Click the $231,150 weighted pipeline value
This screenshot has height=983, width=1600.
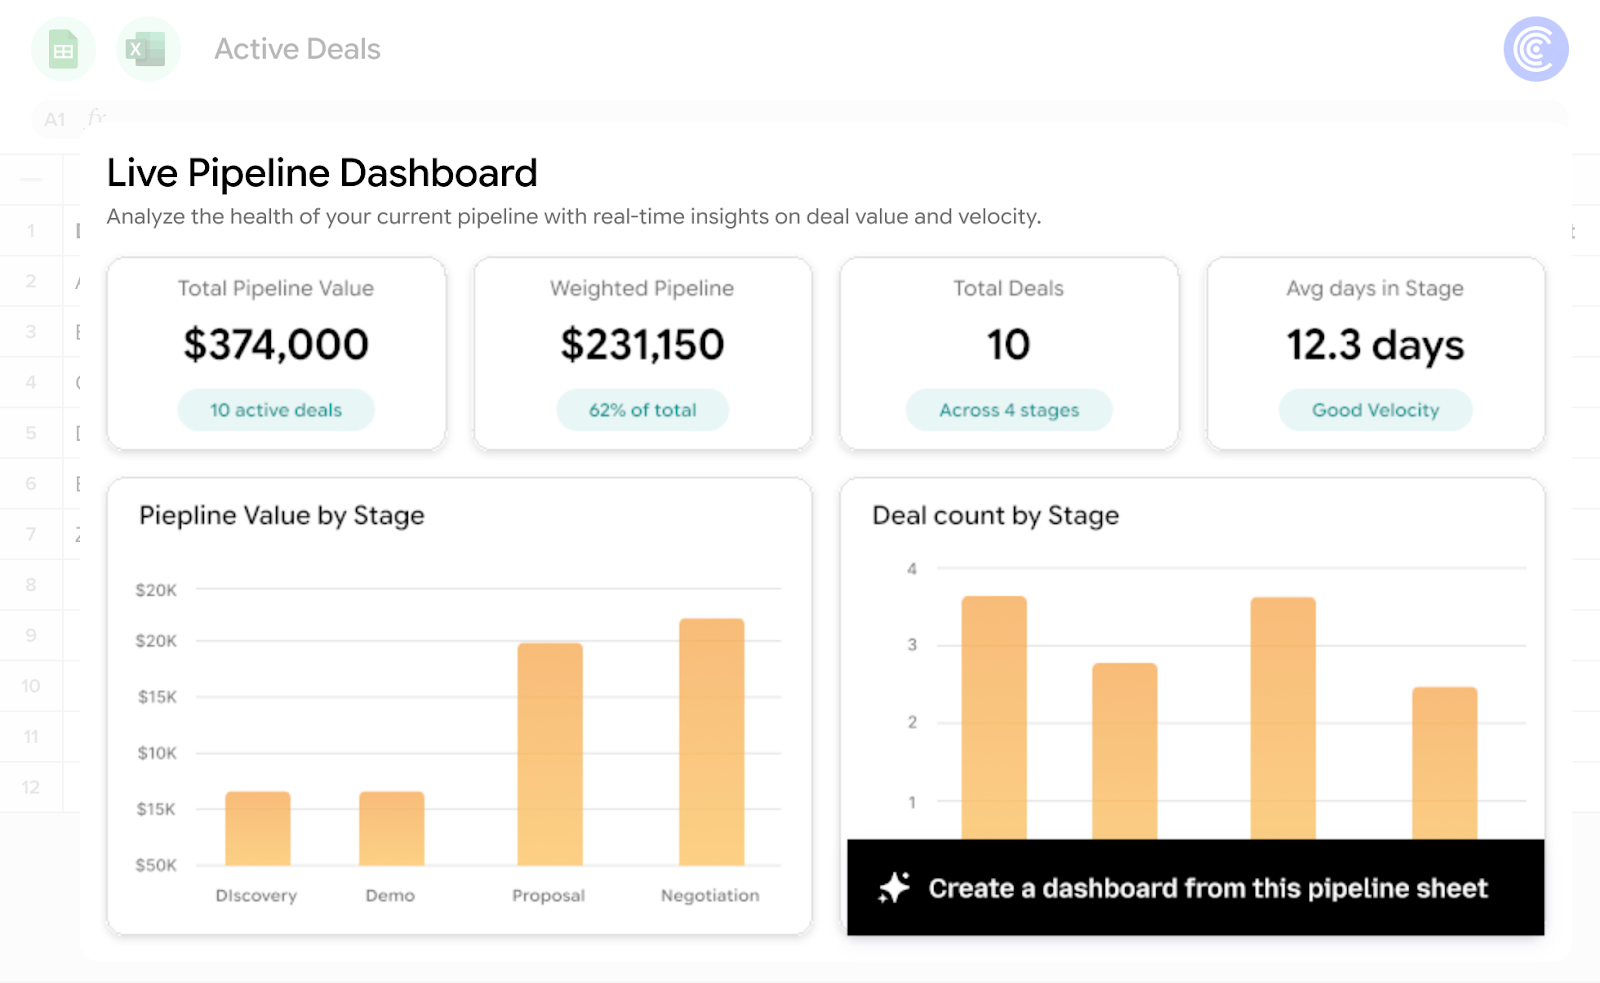(642, 345)
